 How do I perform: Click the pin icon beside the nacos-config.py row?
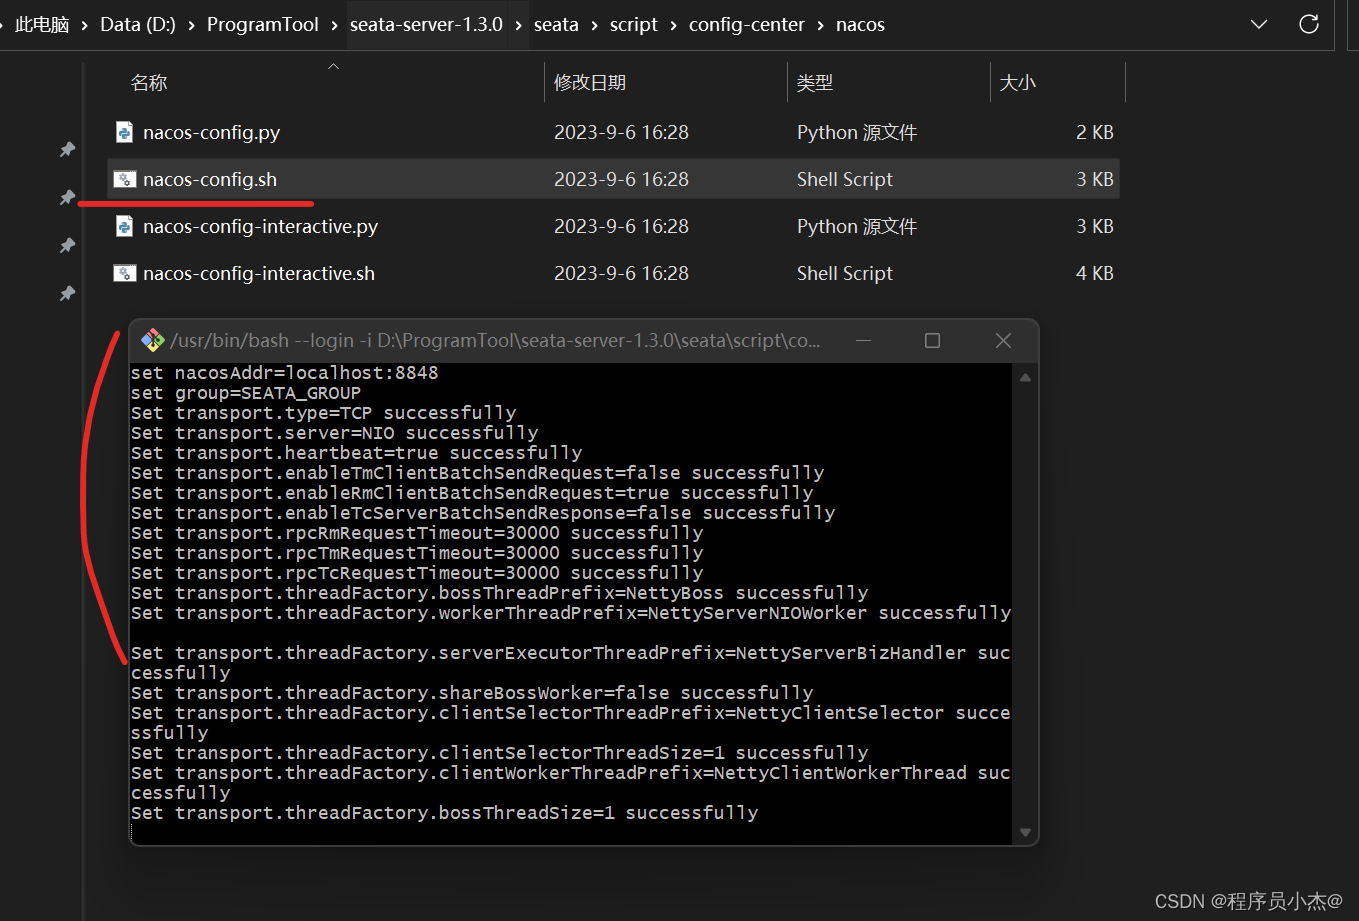67,149
